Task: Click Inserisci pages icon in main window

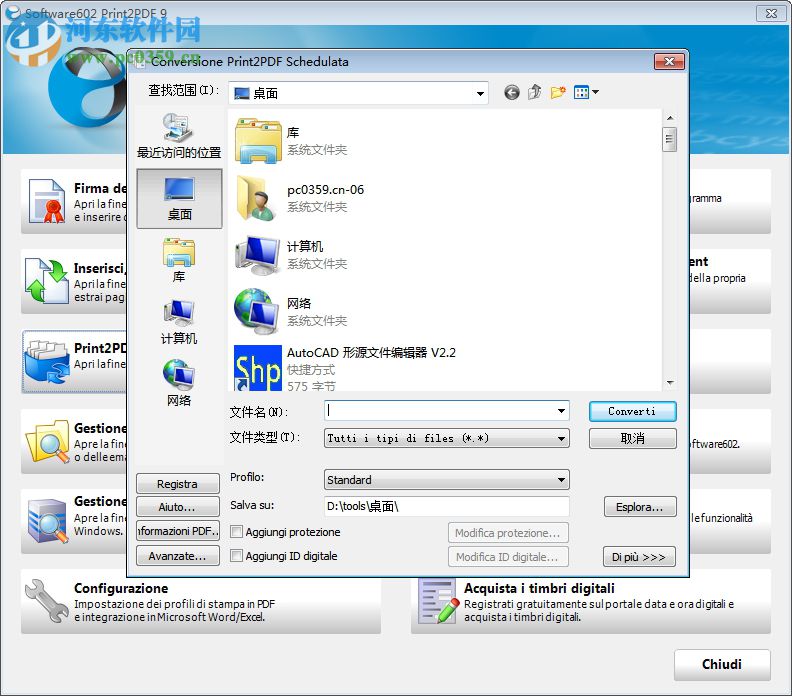Action: click(x=47, y=281)
